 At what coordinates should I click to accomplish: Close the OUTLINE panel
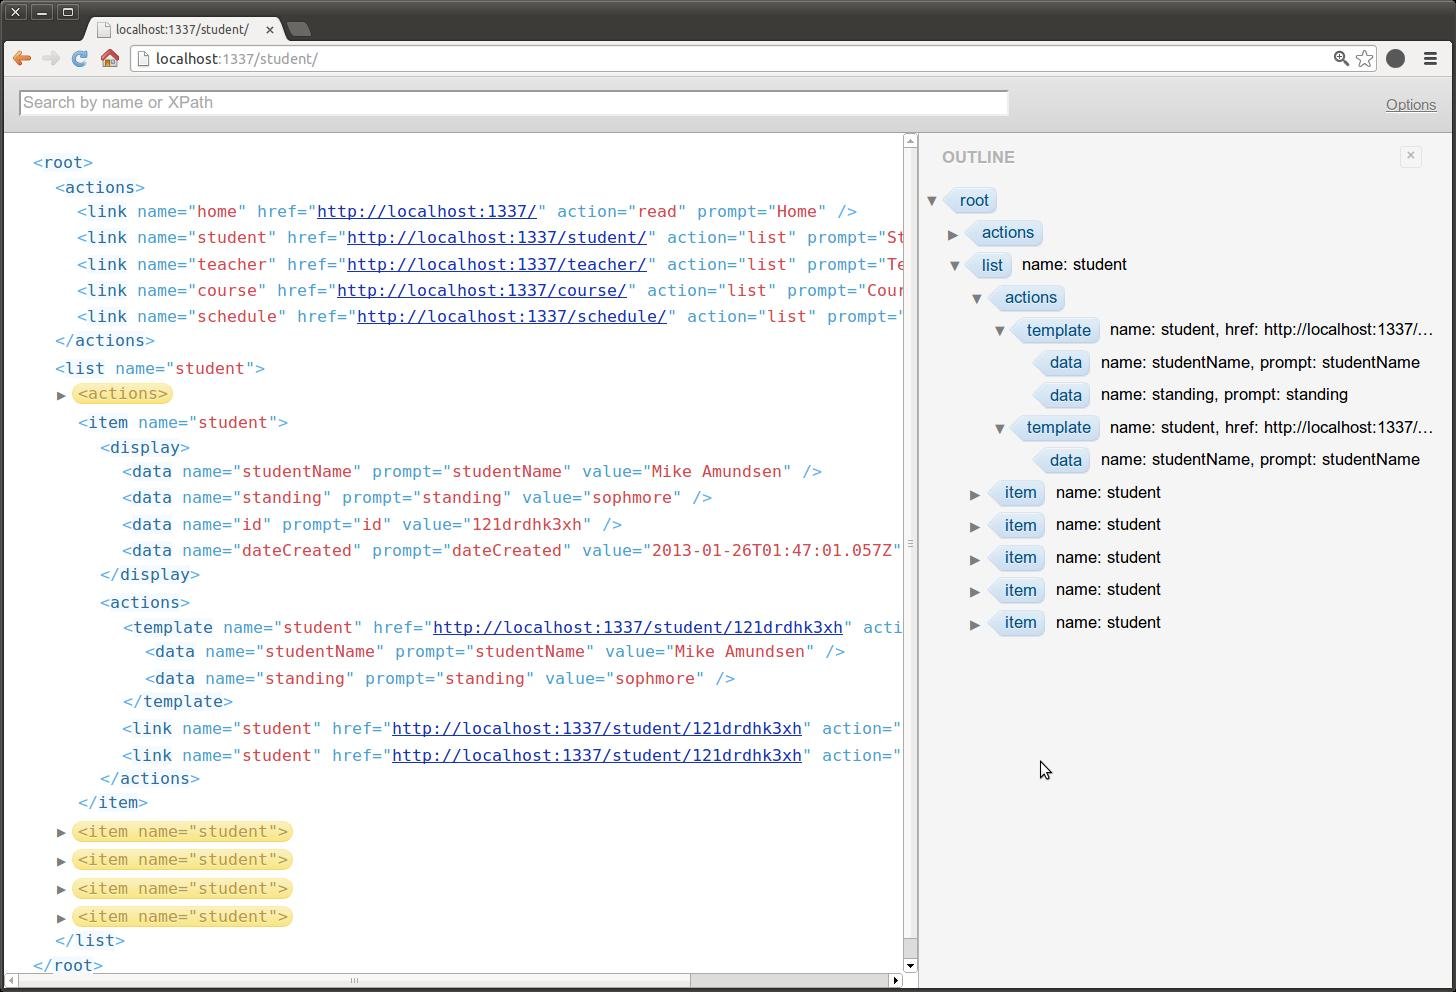1410,156
